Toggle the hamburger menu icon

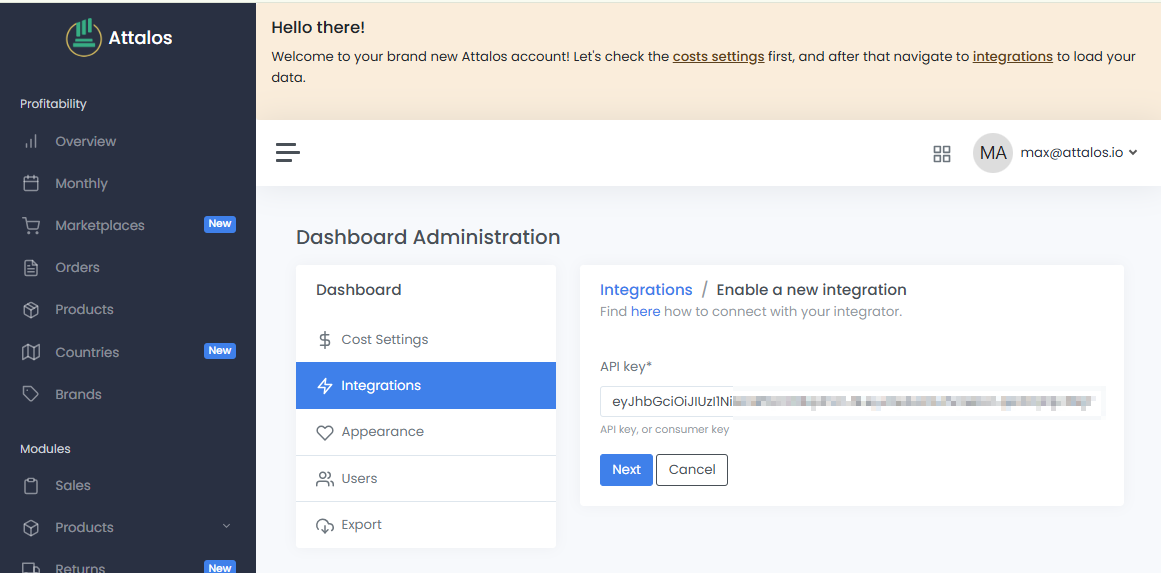coord(288,153)
